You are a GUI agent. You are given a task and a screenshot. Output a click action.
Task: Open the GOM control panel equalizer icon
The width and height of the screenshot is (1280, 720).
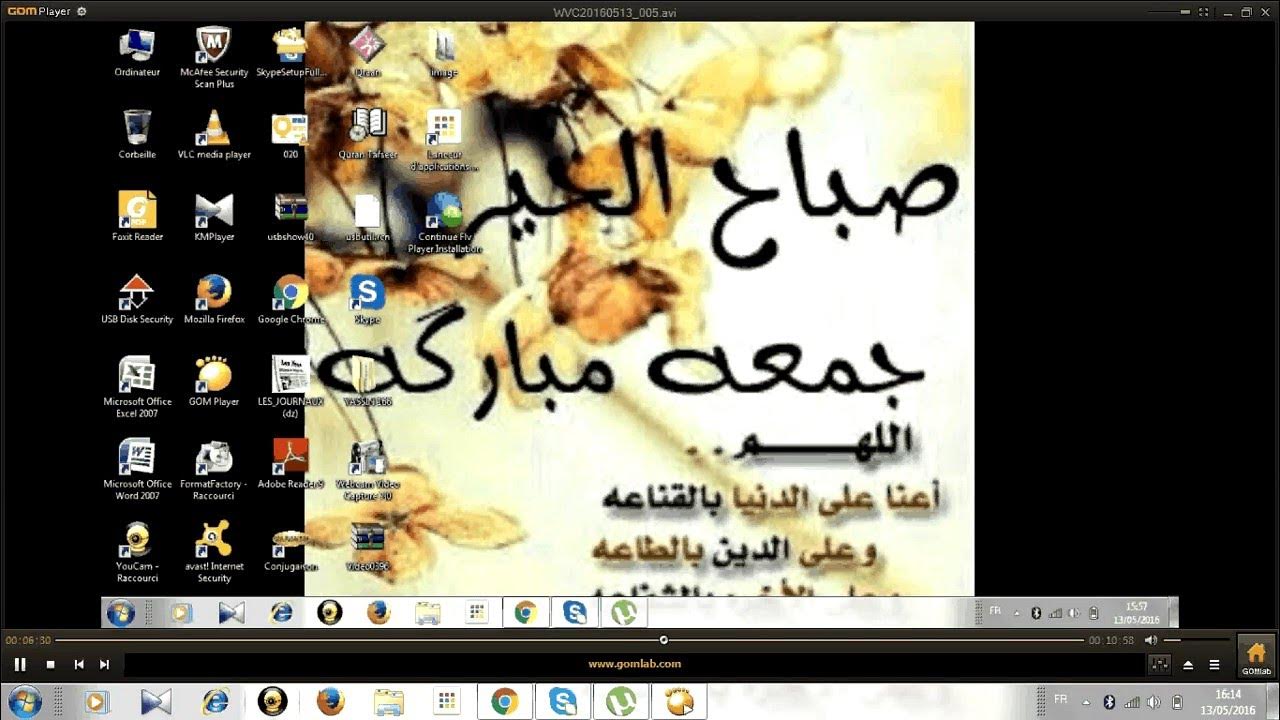pyautogui.click(x=1160, y=664)
